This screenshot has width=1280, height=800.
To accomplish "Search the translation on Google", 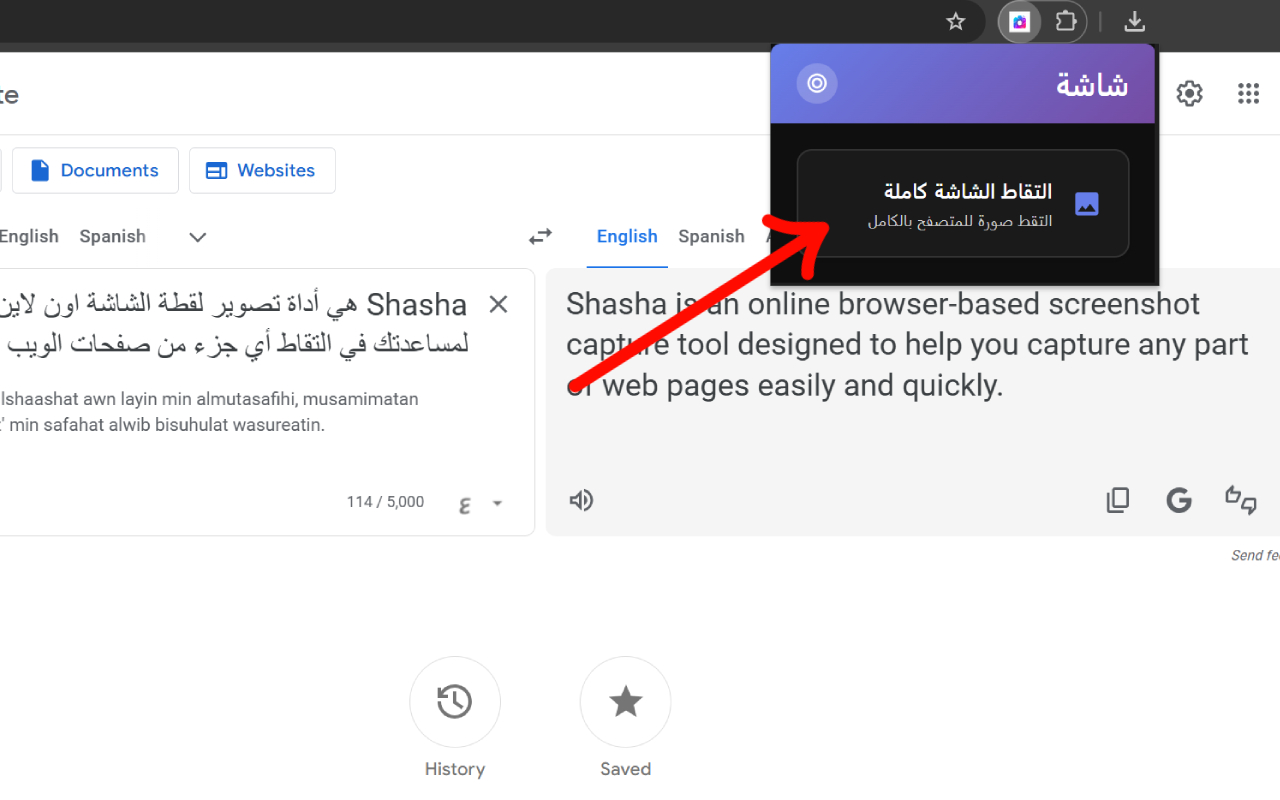I will (1179, 500).
